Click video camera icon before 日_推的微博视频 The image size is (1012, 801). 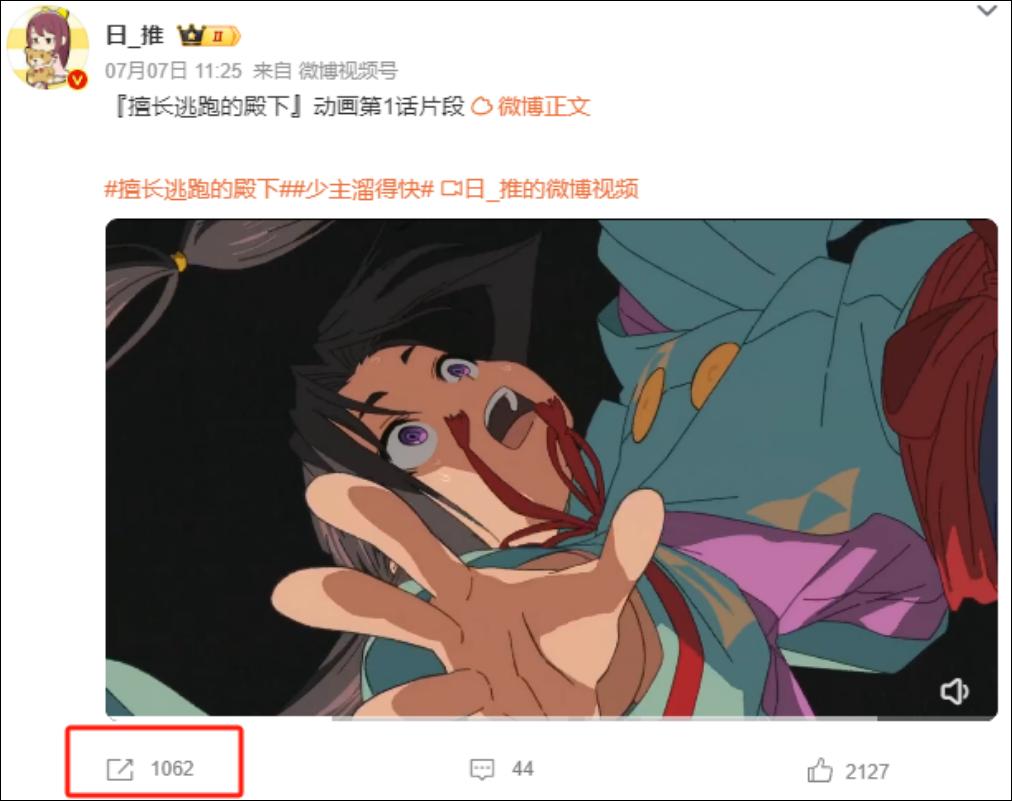click(451, 189)
